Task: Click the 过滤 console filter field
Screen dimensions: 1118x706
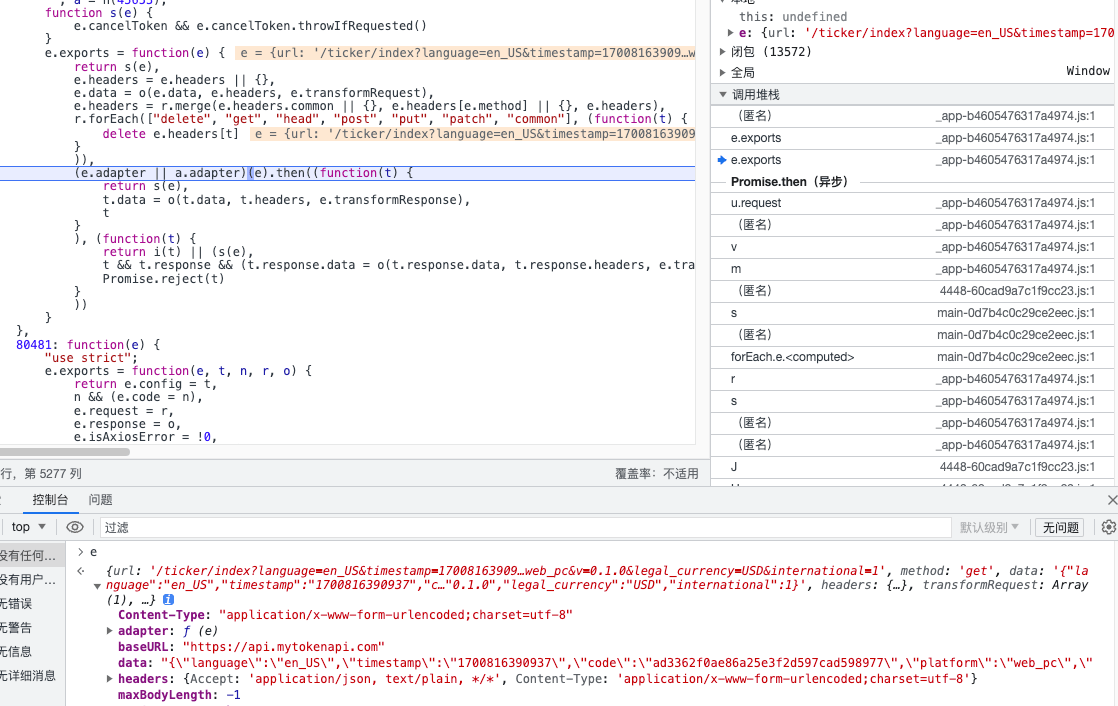Action: pos(520,527)
